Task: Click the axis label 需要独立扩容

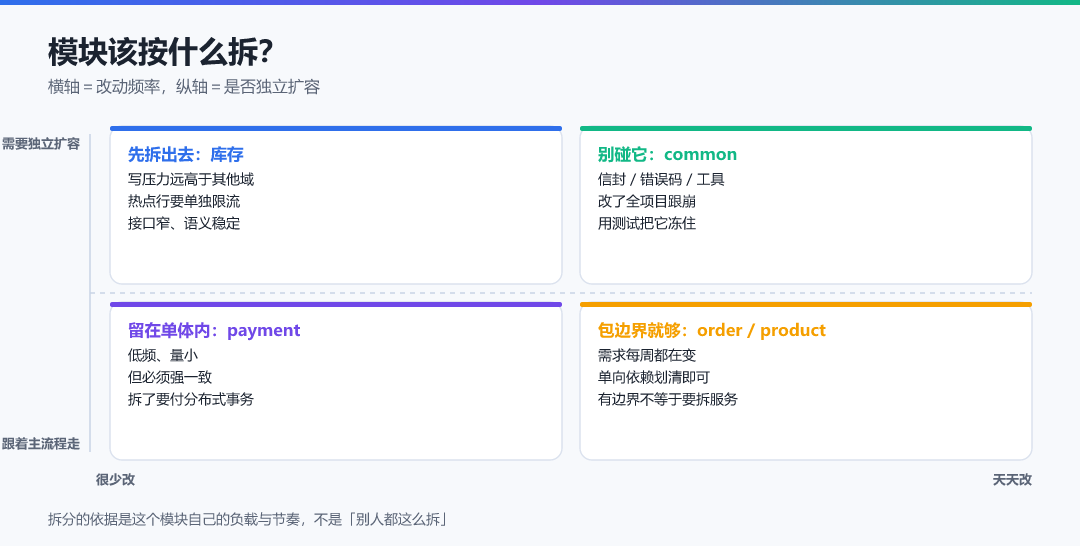Action: coord(41,144)
